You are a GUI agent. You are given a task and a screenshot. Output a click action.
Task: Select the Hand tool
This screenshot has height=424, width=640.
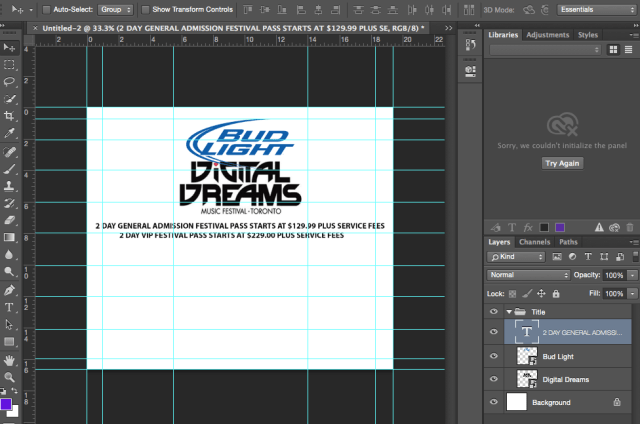click(x=9, y=360)
